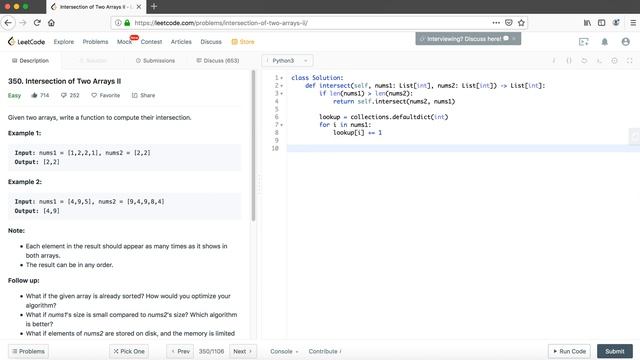Open Explore in the navigation bar
The height and width of the screenshot is (360, 640).
64,42
